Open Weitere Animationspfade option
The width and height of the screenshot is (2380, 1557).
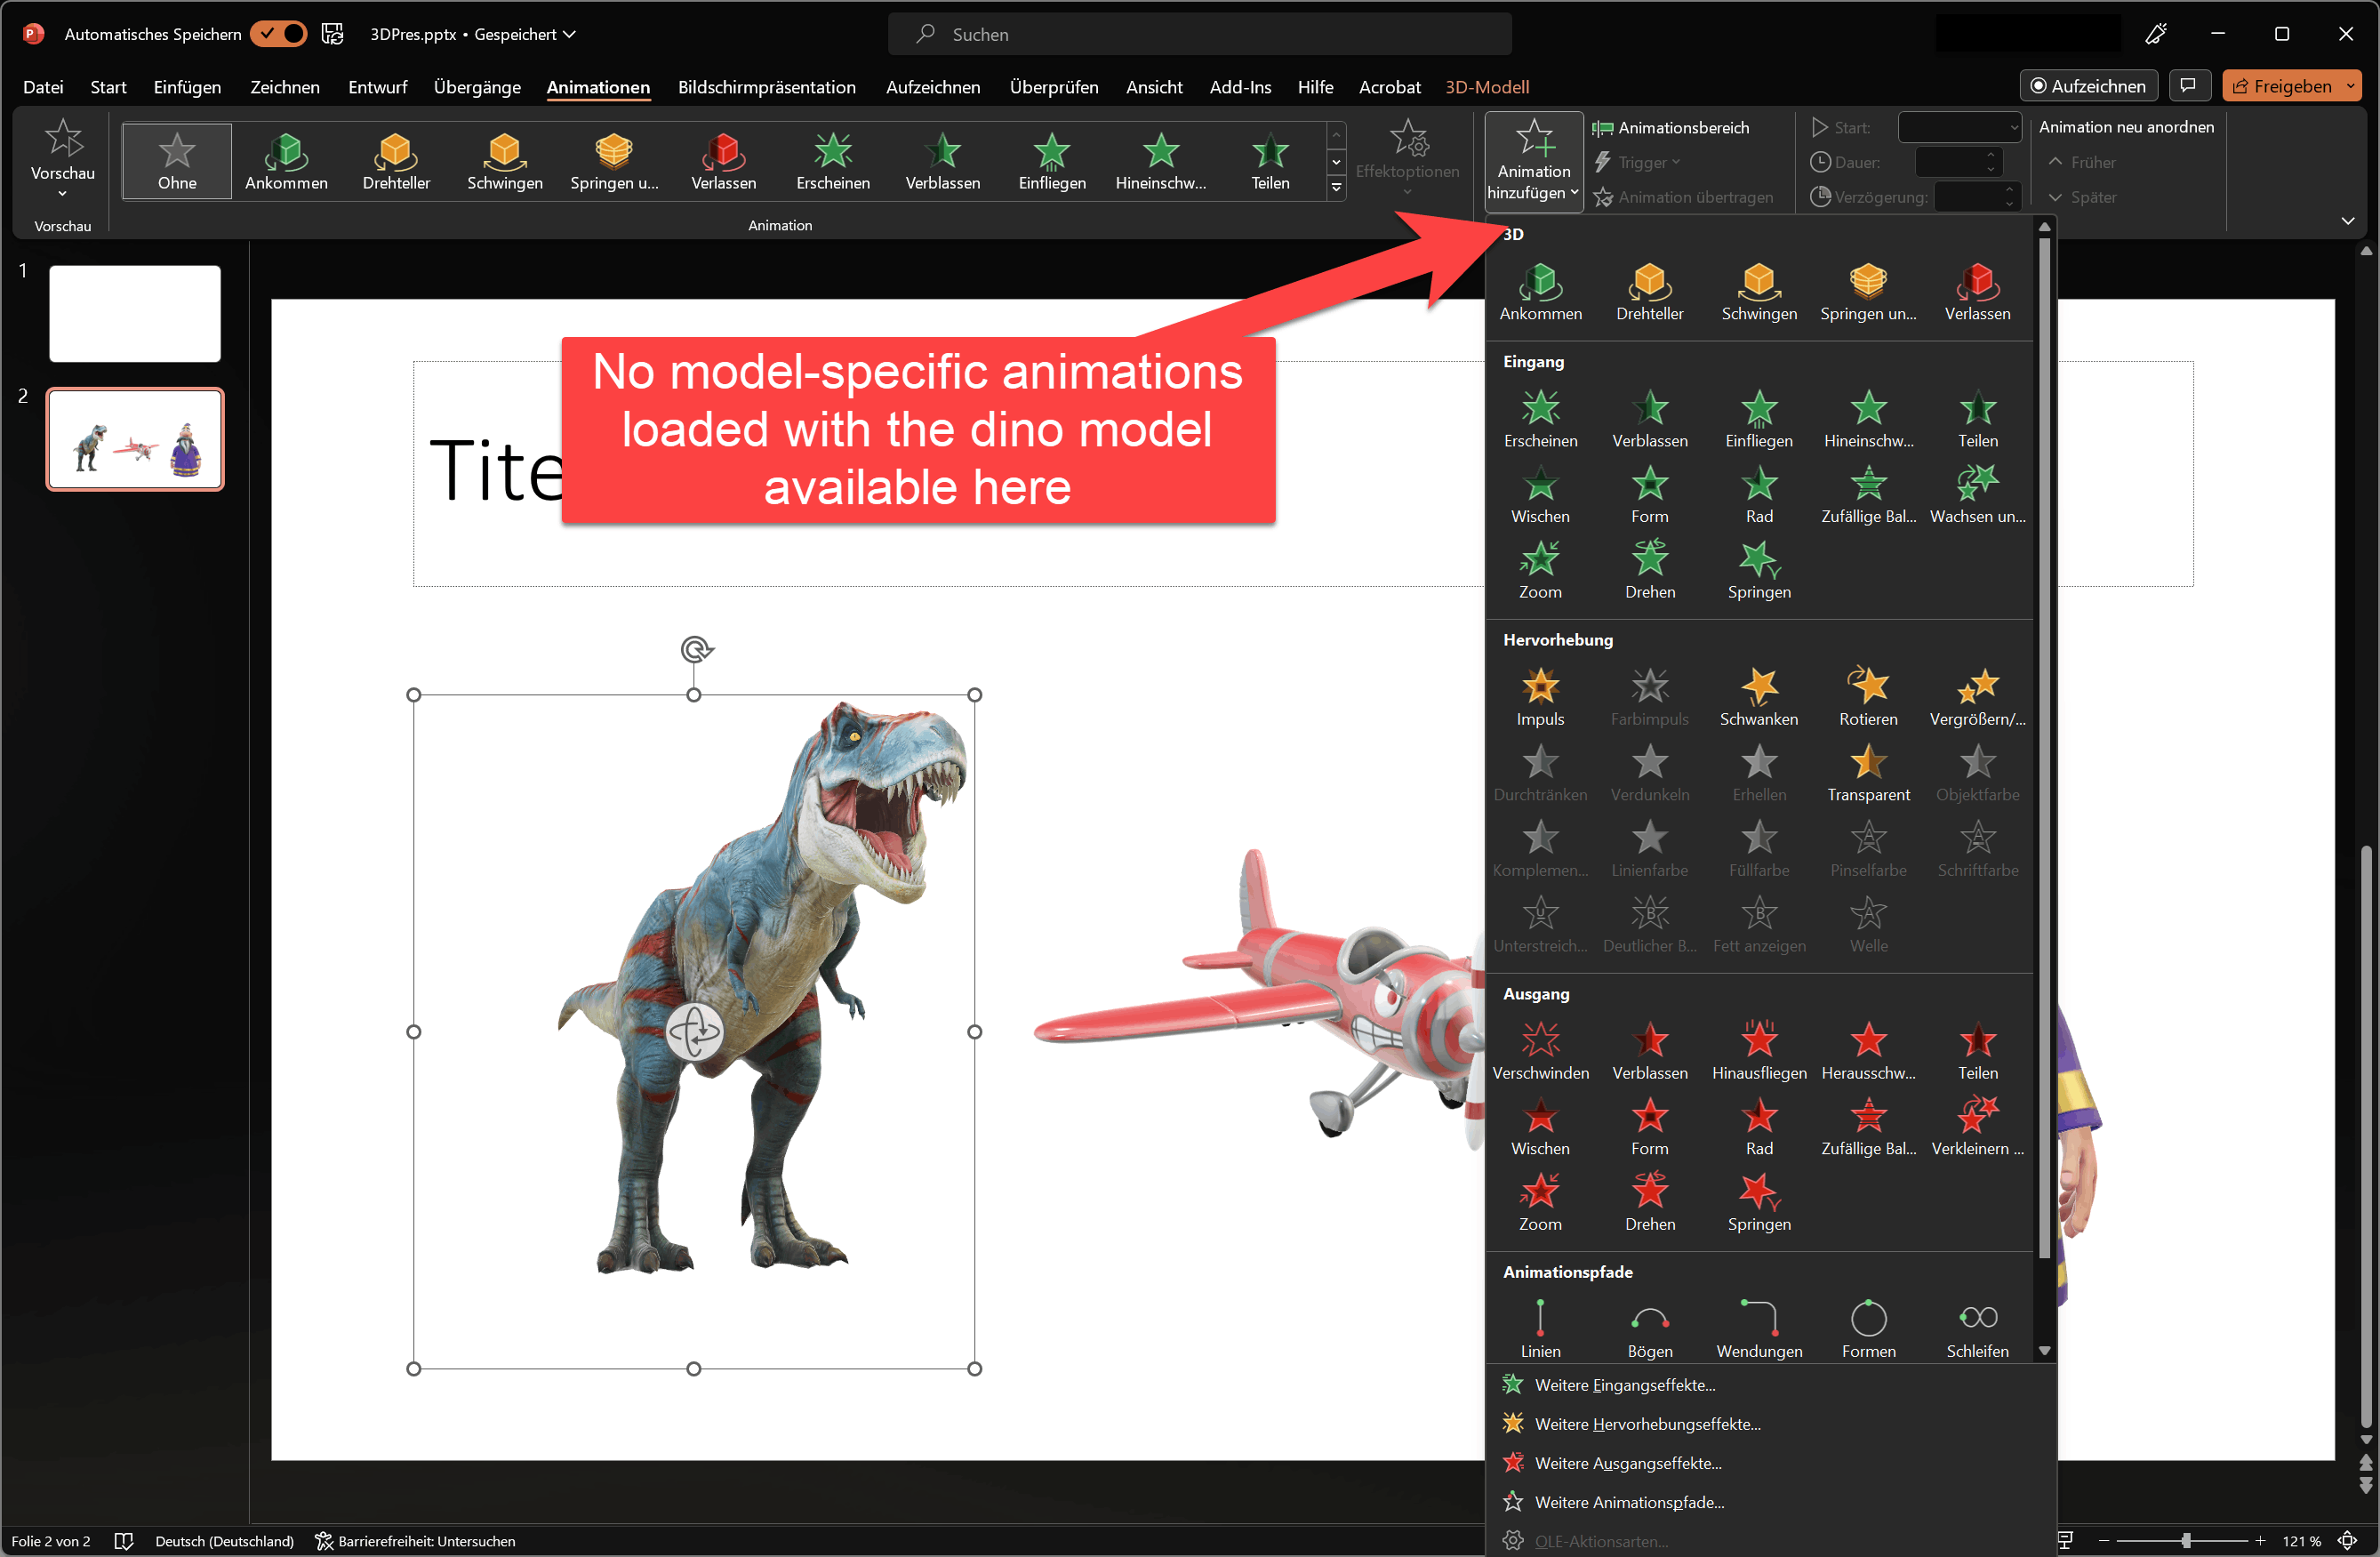(1628, 1501)
